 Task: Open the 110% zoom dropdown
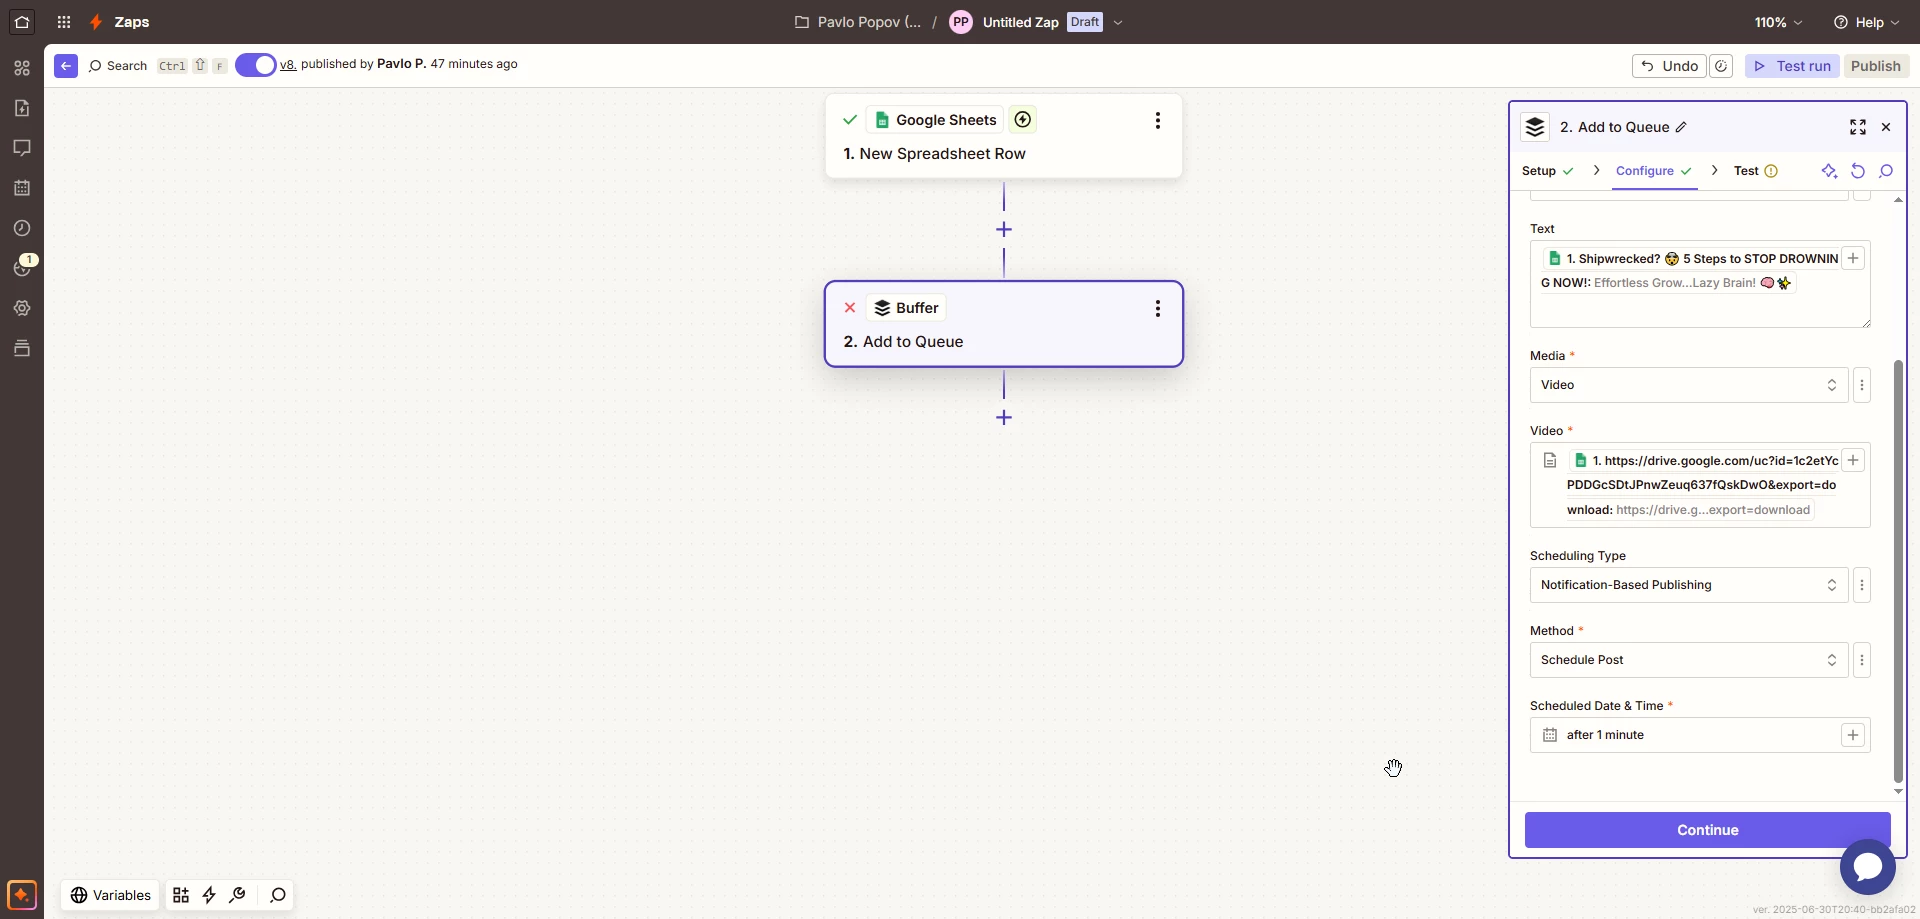(1778, 22)
